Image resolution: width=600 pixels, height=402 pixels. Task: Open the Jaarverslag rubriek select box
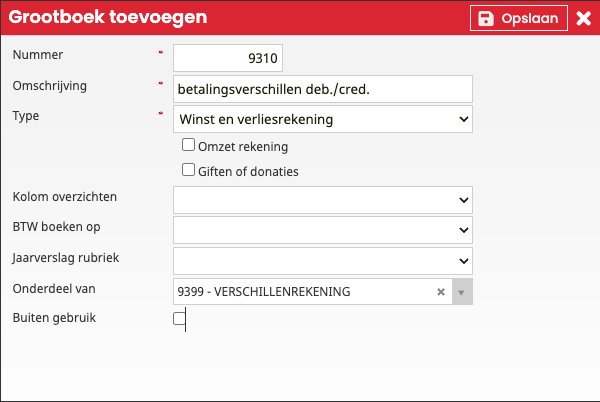pos(323,261)
